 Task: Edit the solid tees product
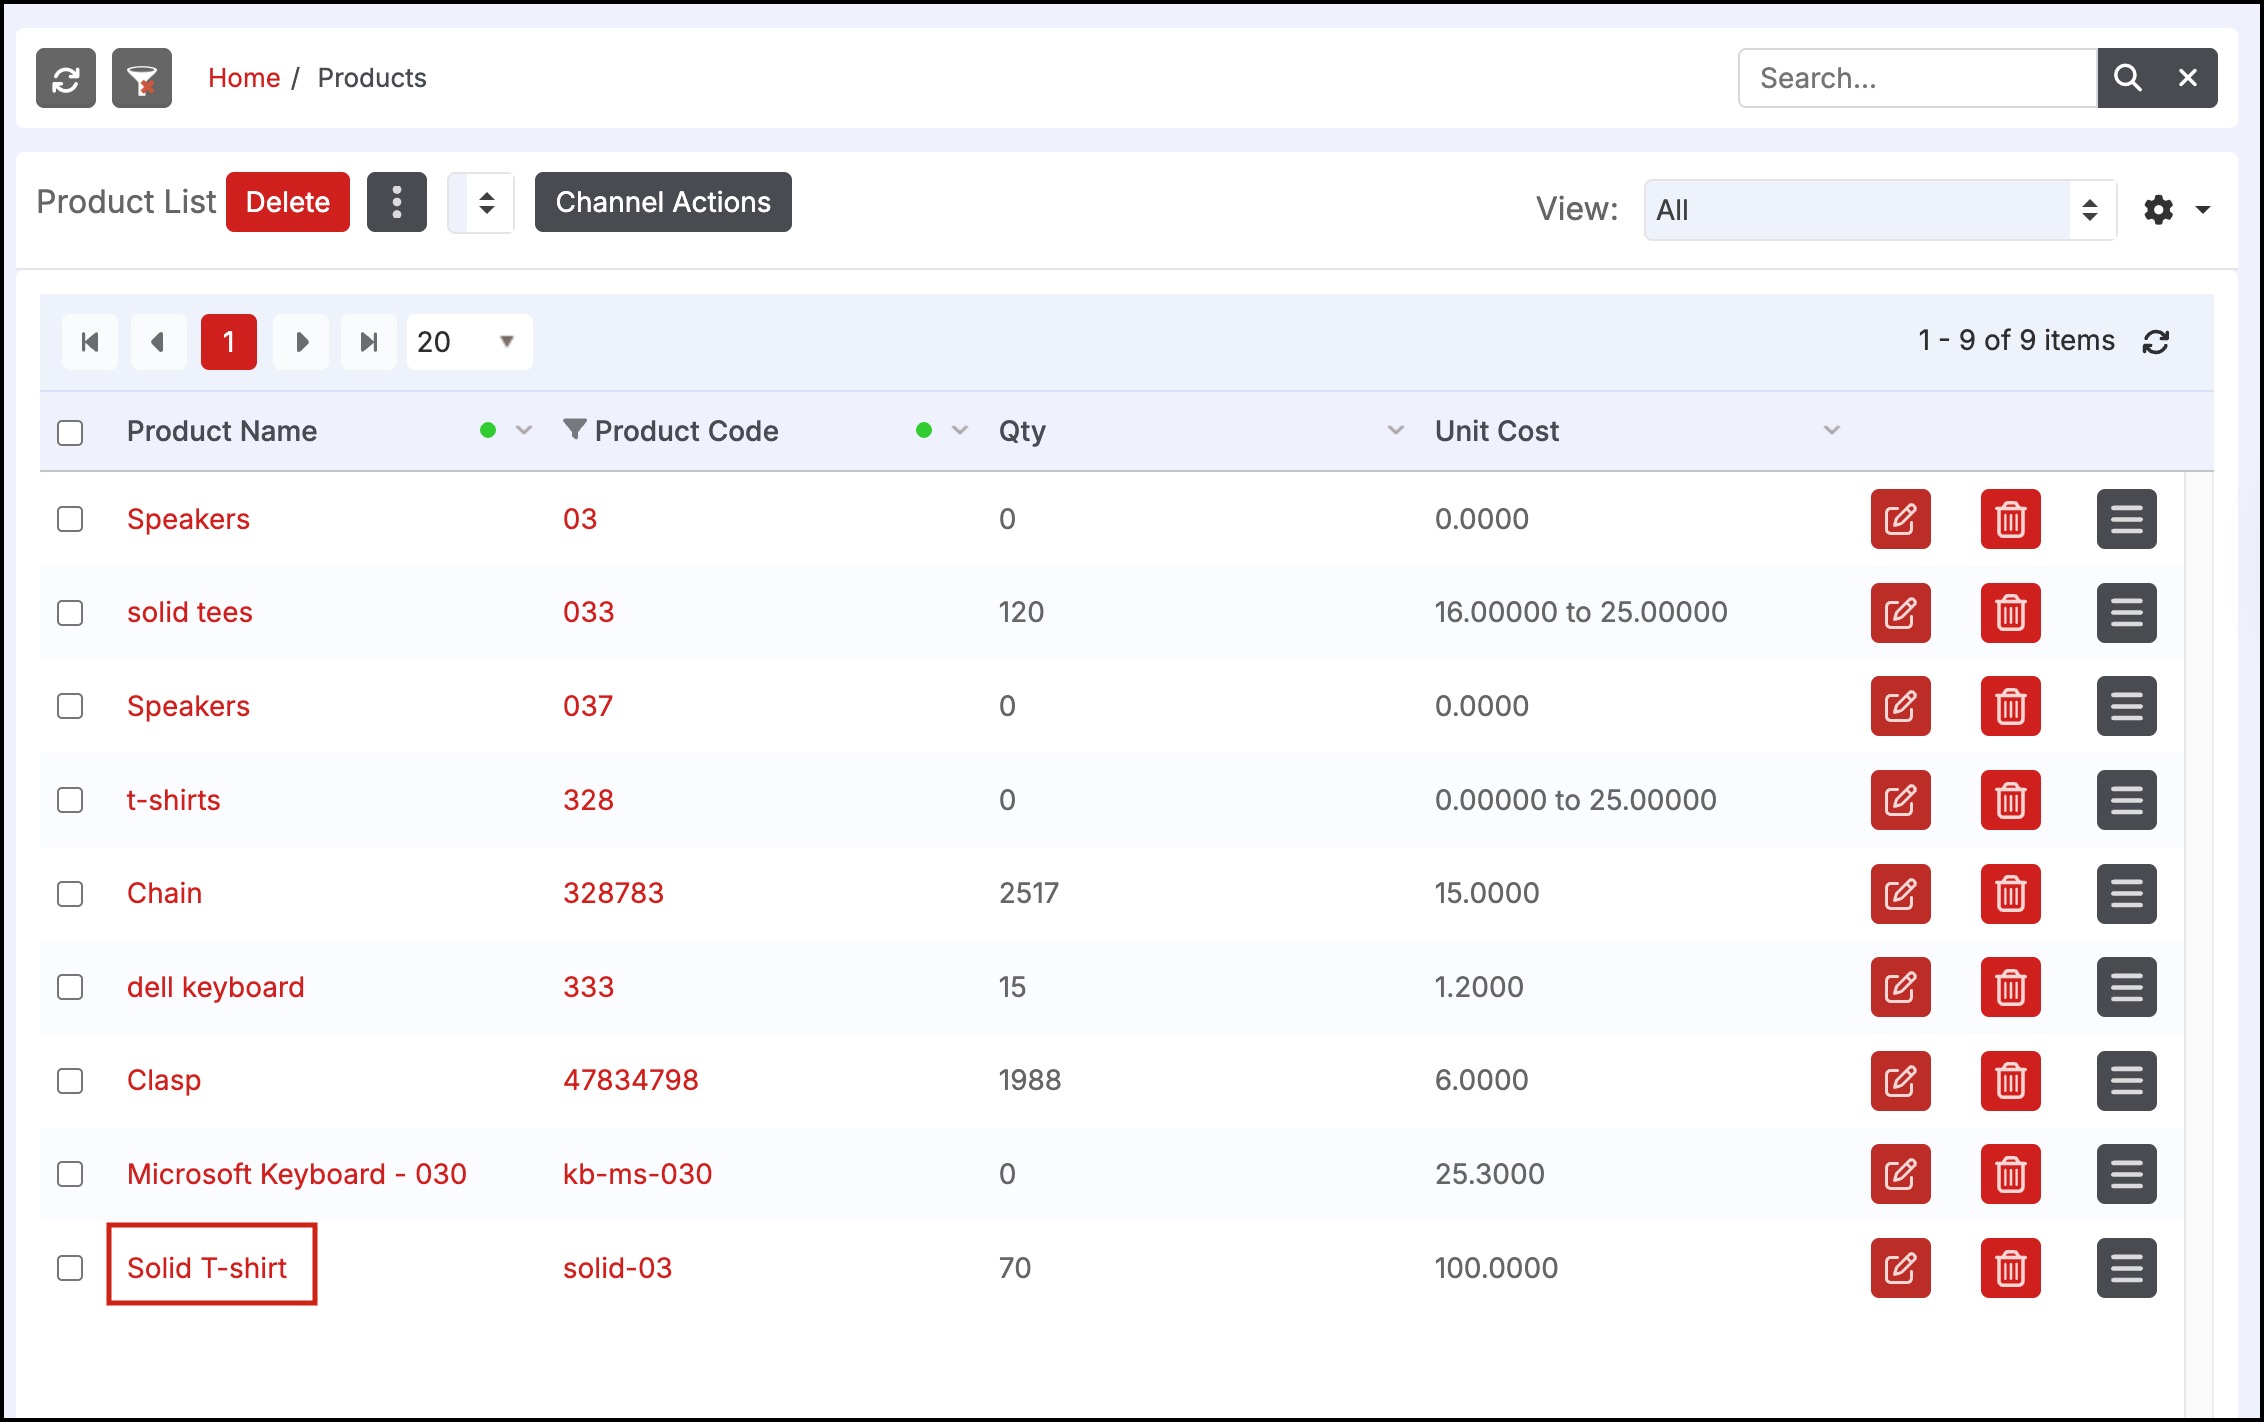click(1901, 613)
